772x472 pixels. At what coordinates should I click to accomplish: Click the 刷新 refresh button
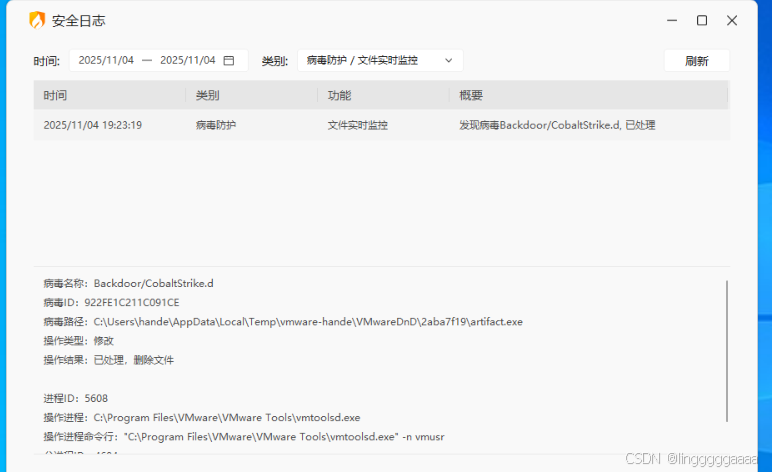pyautogui.click(x=697, y=61)
